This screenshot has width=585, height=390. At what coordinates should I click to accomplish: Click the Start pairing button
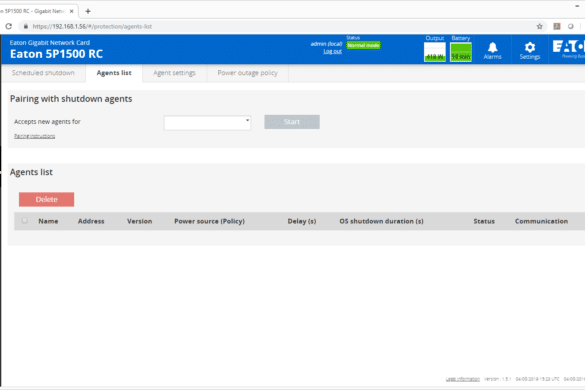pos(292,122)
